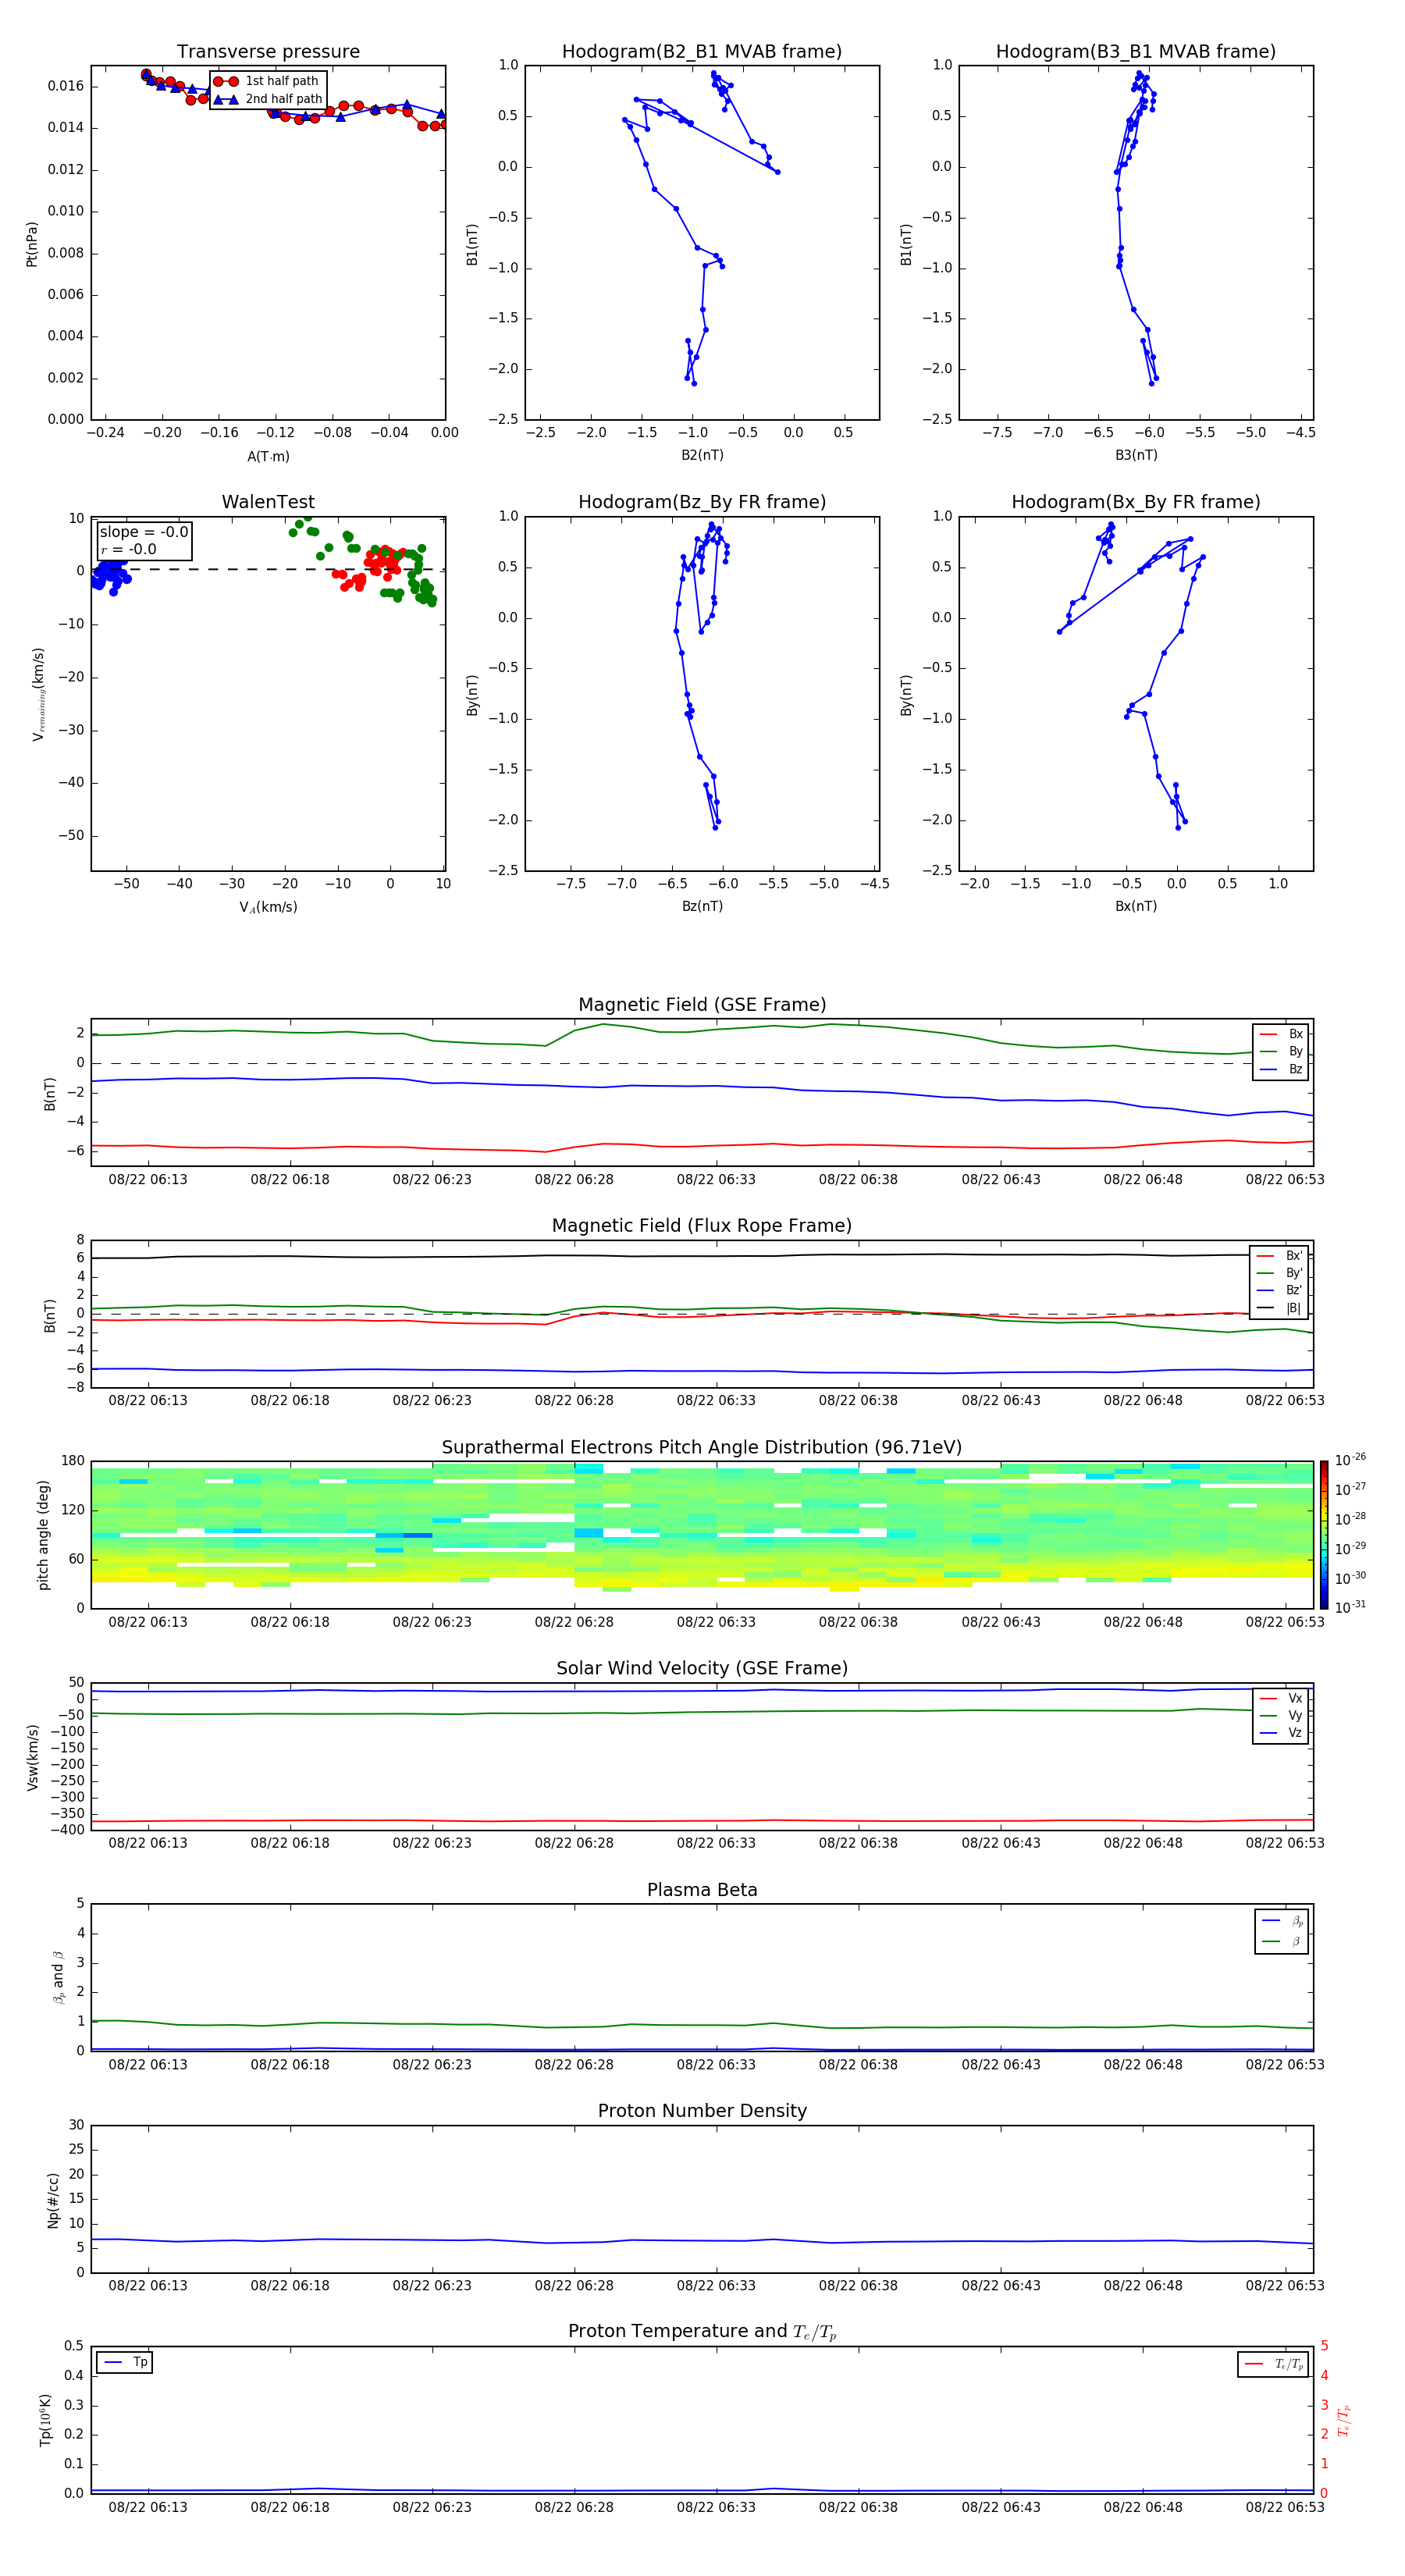Click the Bx' legend entry in Flux Rope plot
This screenshot has height=2576, width=1405.
click(x=1279, y=1256)
